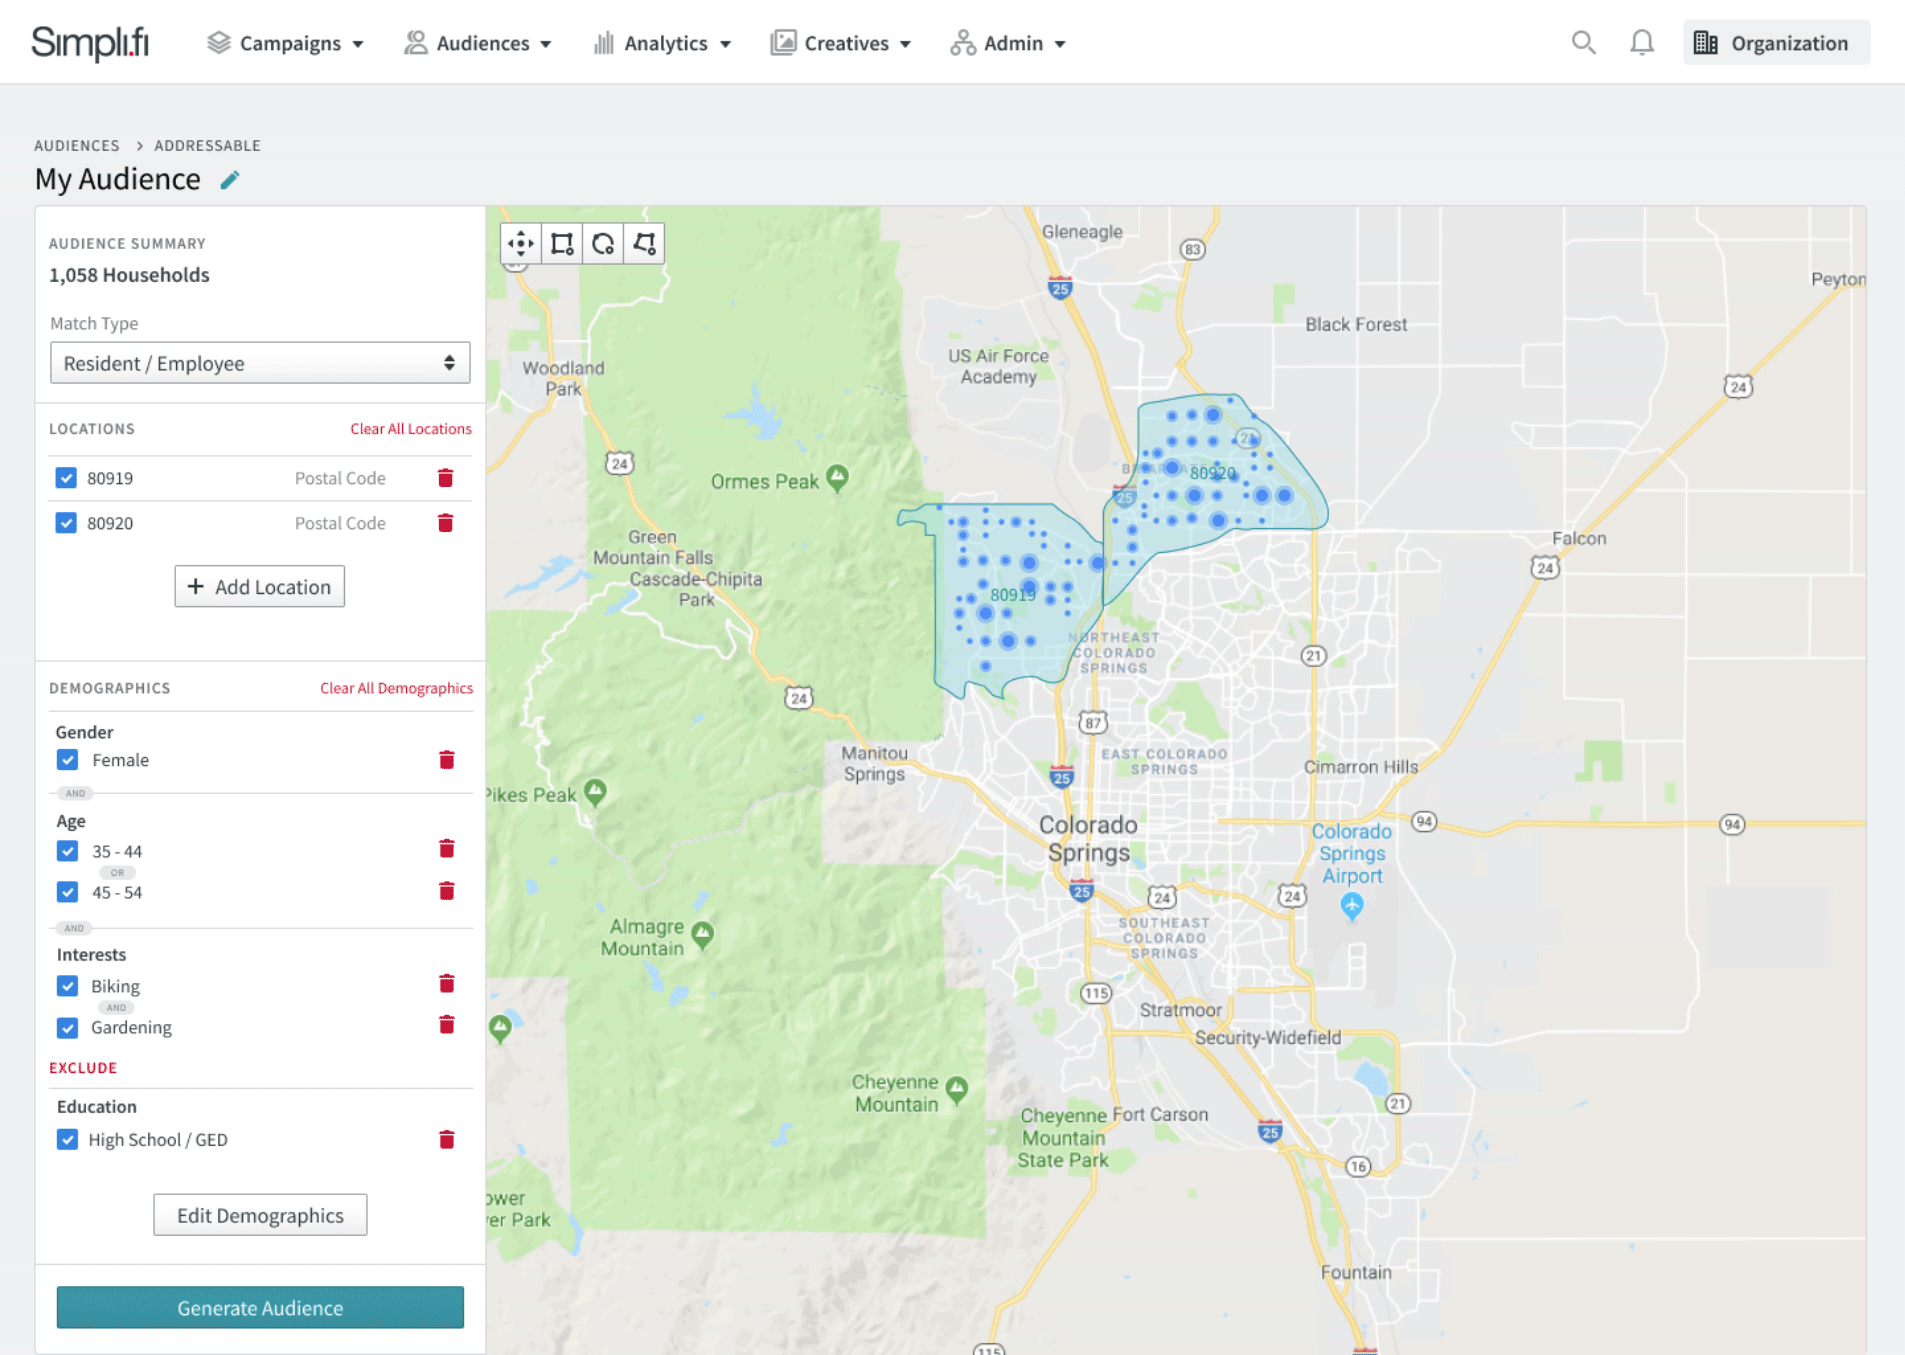Screen dimensions: 1905x1355
Task: Click the Generate Audience button
Action: point(260,1308)
